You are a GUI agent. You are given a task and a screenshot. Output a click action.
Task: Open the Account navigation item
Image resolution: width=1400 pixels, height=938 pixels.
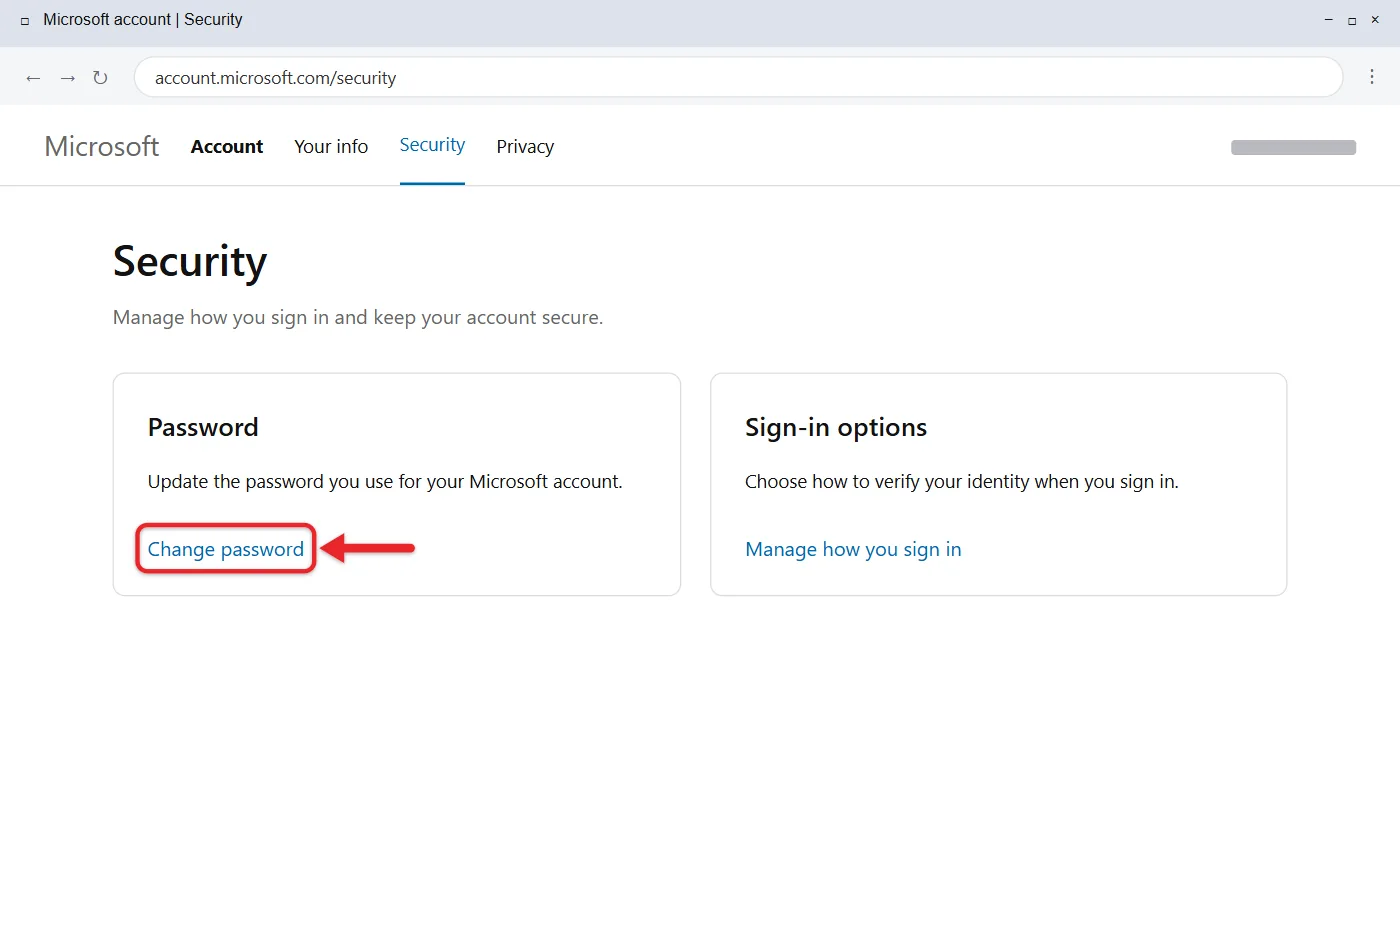[x=227, y=146]
